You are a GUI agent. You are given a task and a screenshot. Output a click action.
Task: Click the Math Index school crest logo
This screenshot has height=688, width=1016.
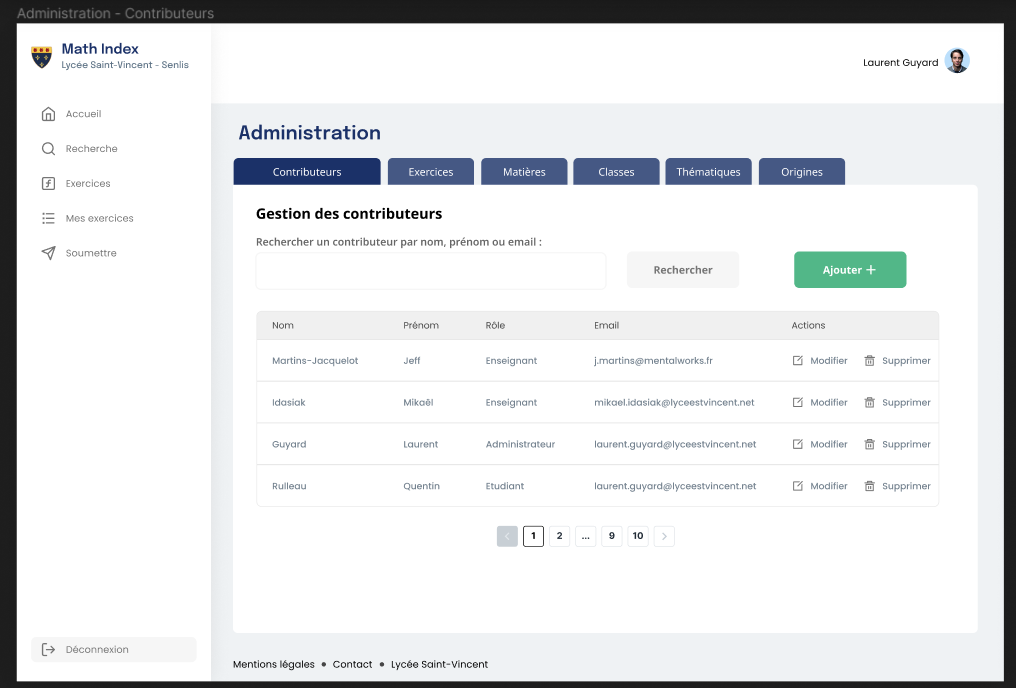(41, 57)
